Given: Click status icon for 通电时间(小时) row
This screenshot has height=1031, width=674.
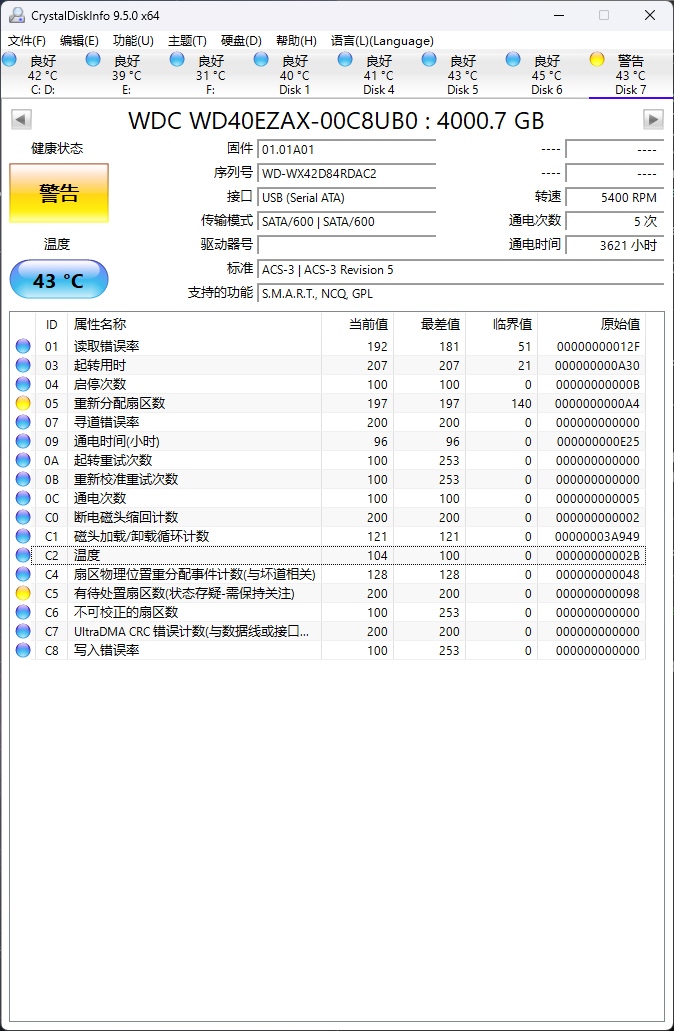Looking at the screenshot, I should [x=23, y=441].
